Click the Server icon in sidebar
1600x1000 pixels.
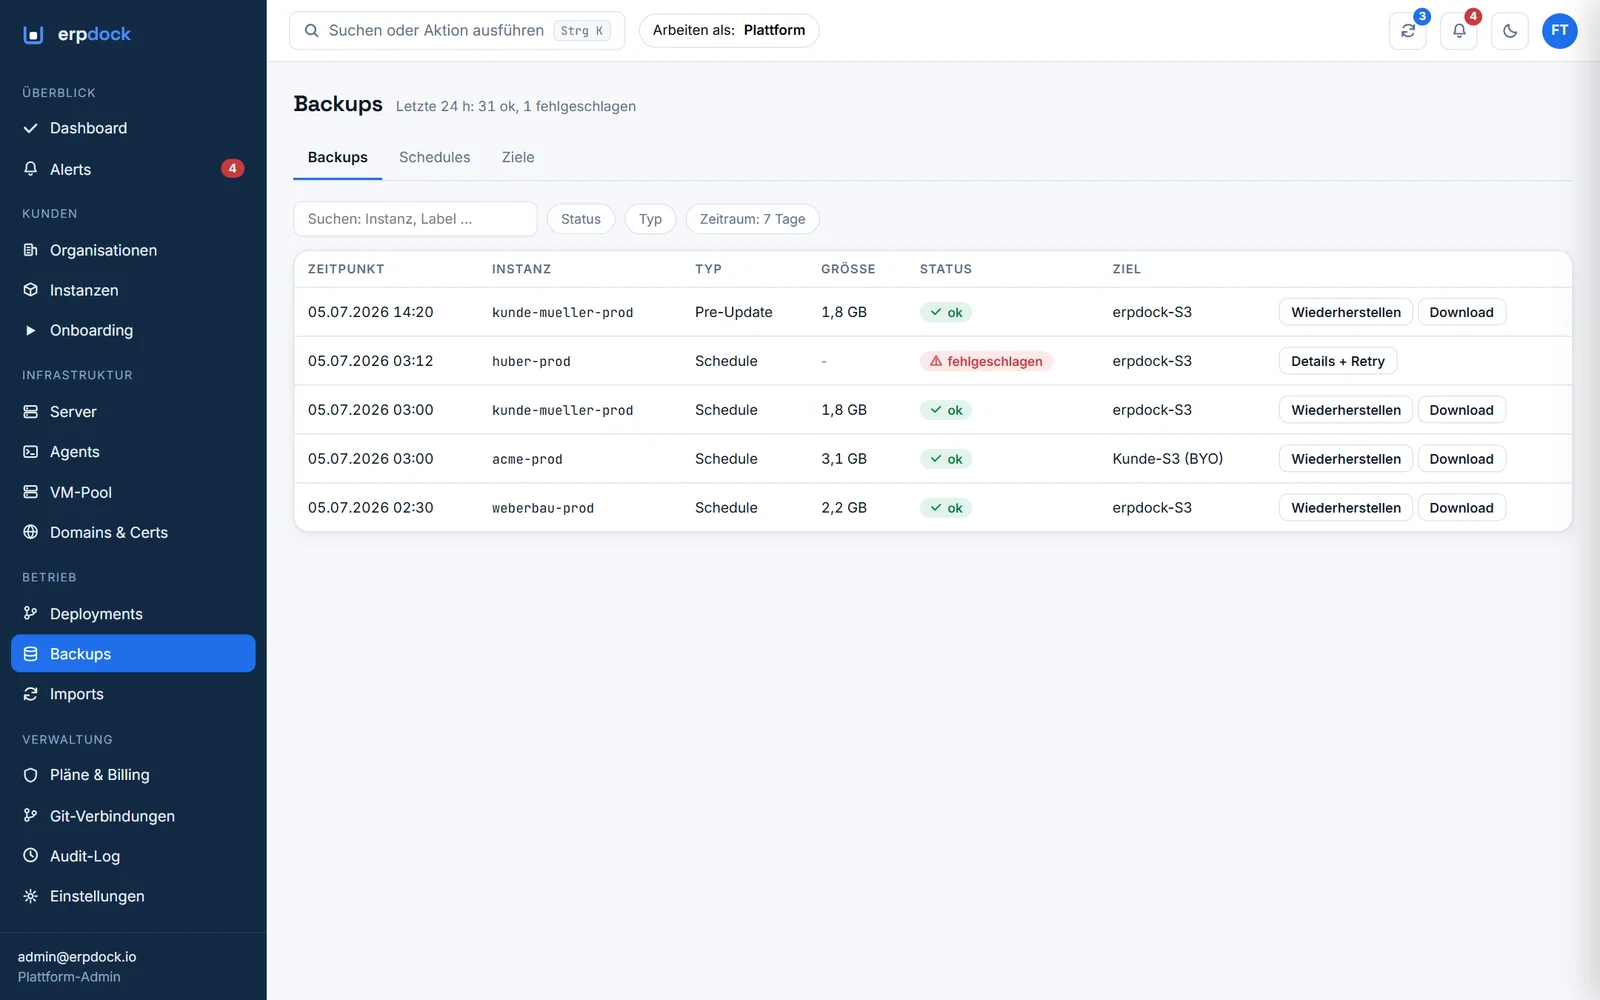pyautogui.click(x=31, y=412)
